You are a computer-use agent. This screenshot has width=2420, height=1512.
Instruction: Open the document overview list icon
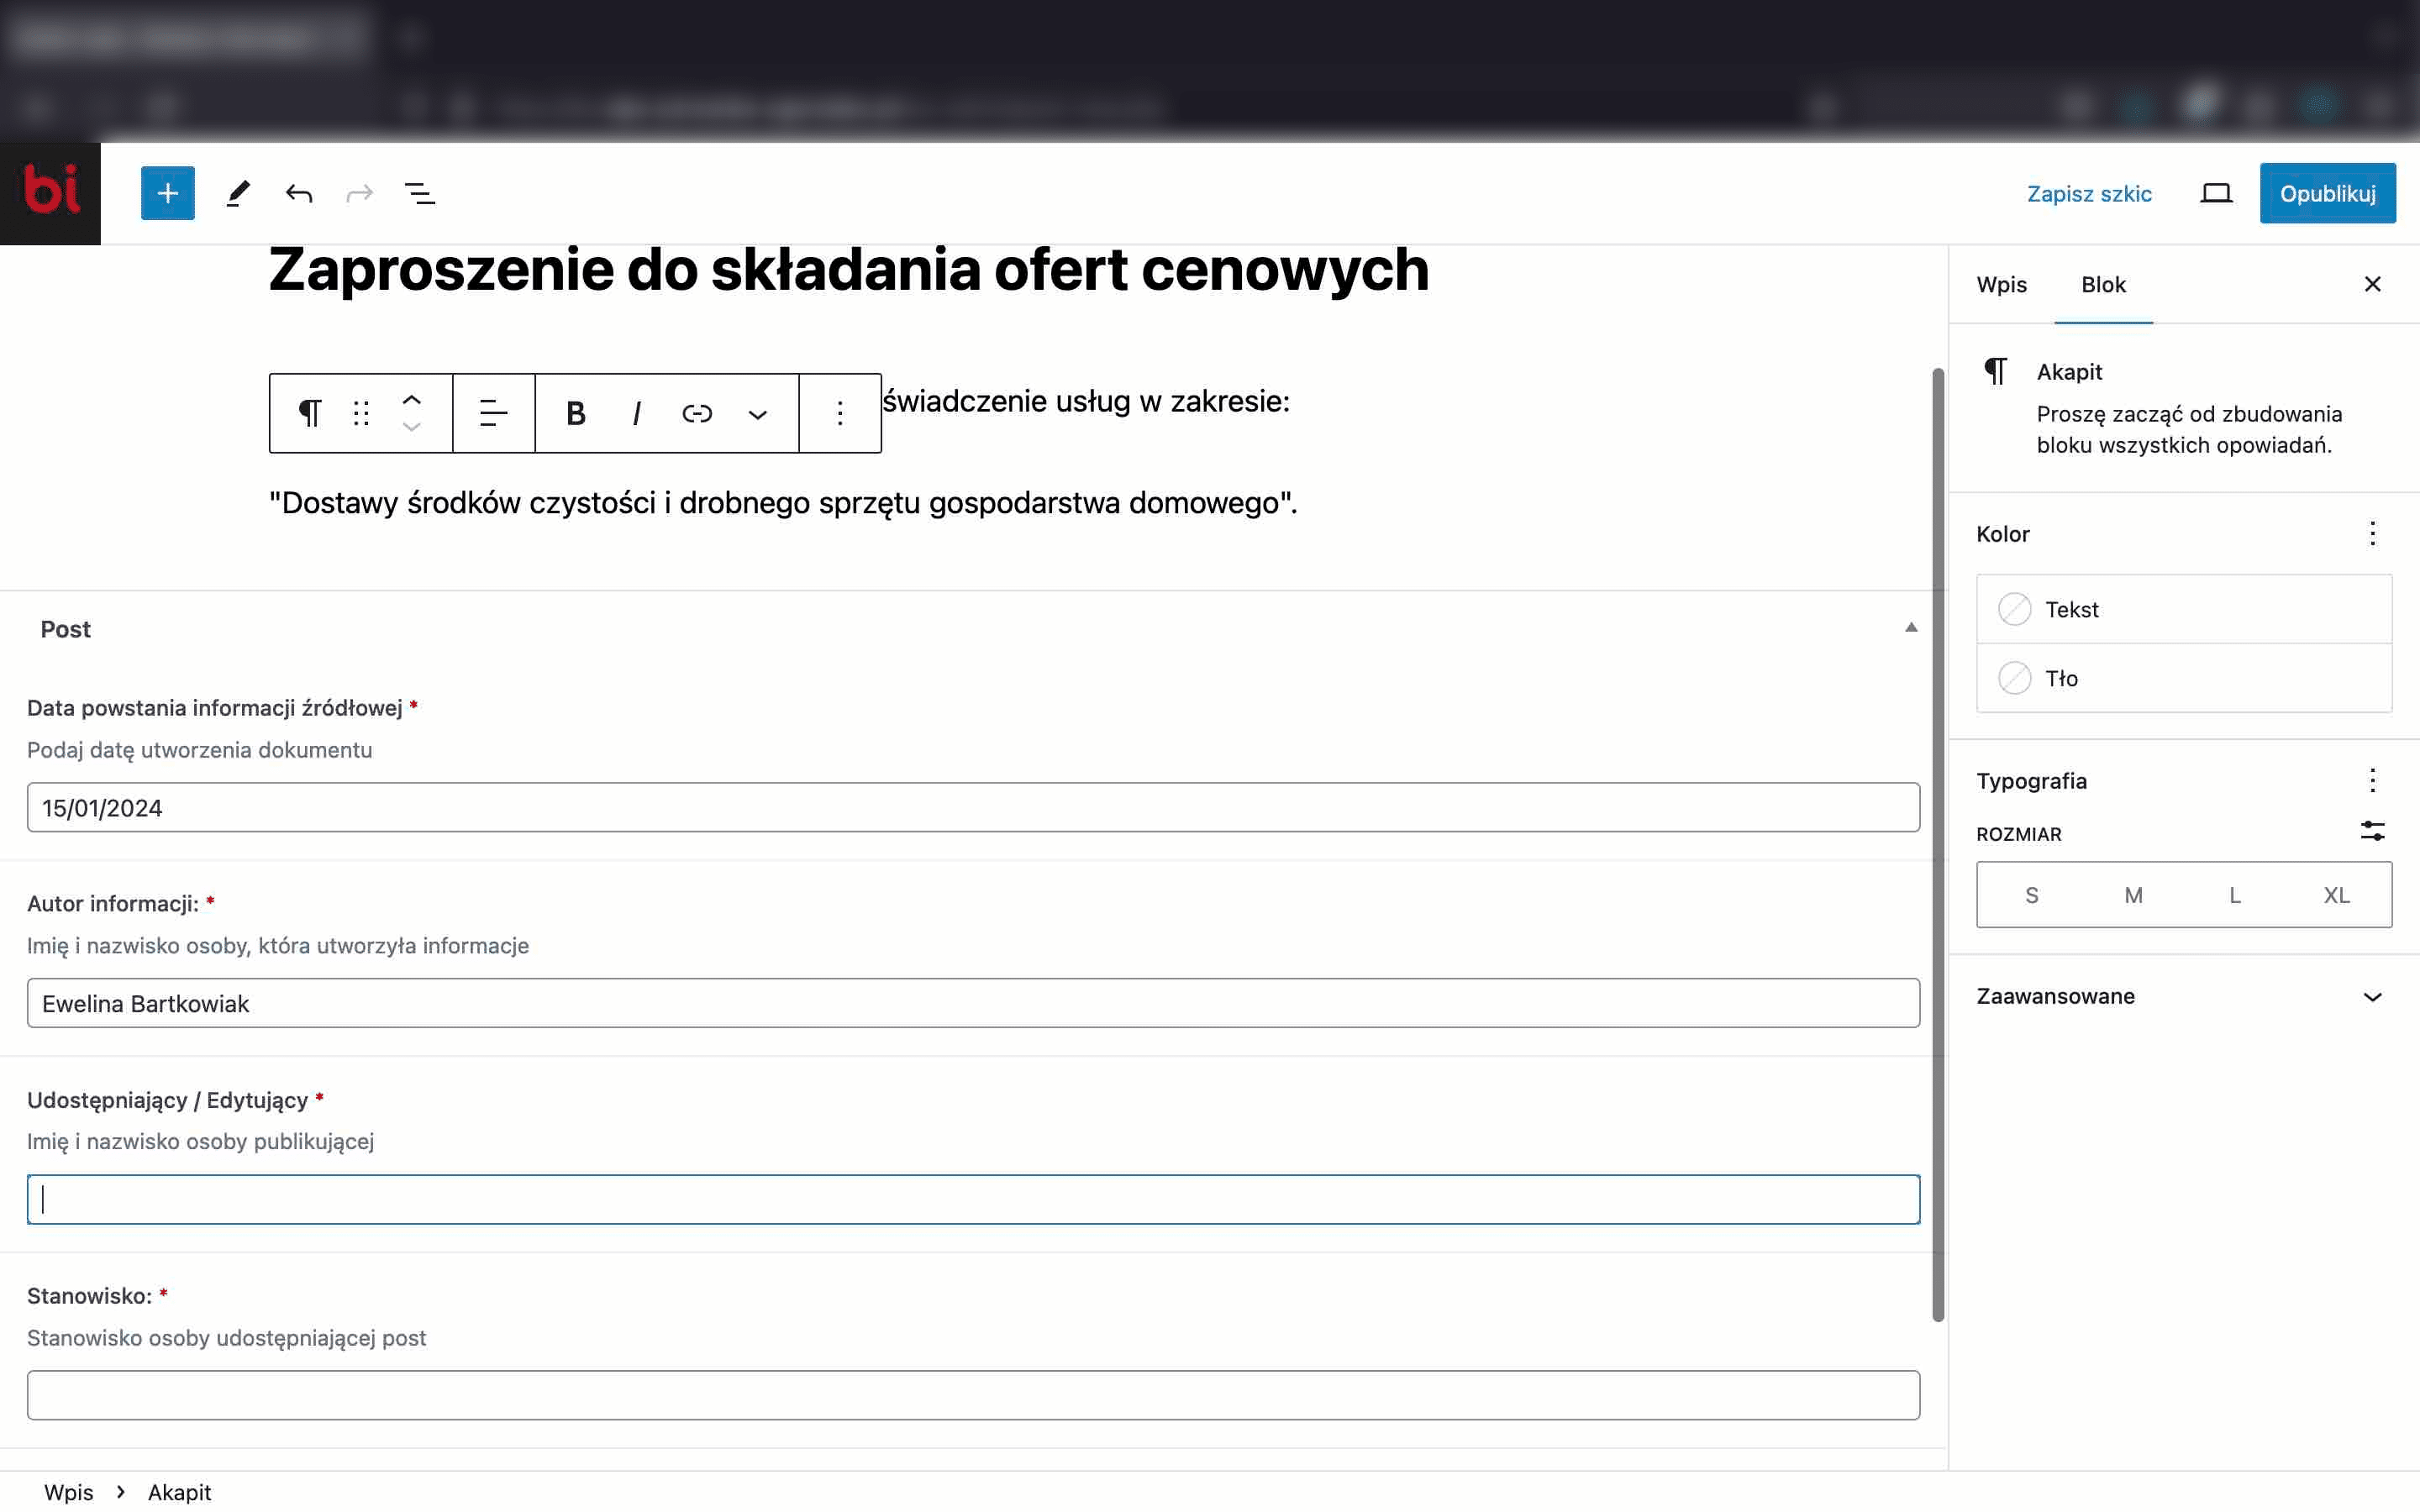coord(420,193)
